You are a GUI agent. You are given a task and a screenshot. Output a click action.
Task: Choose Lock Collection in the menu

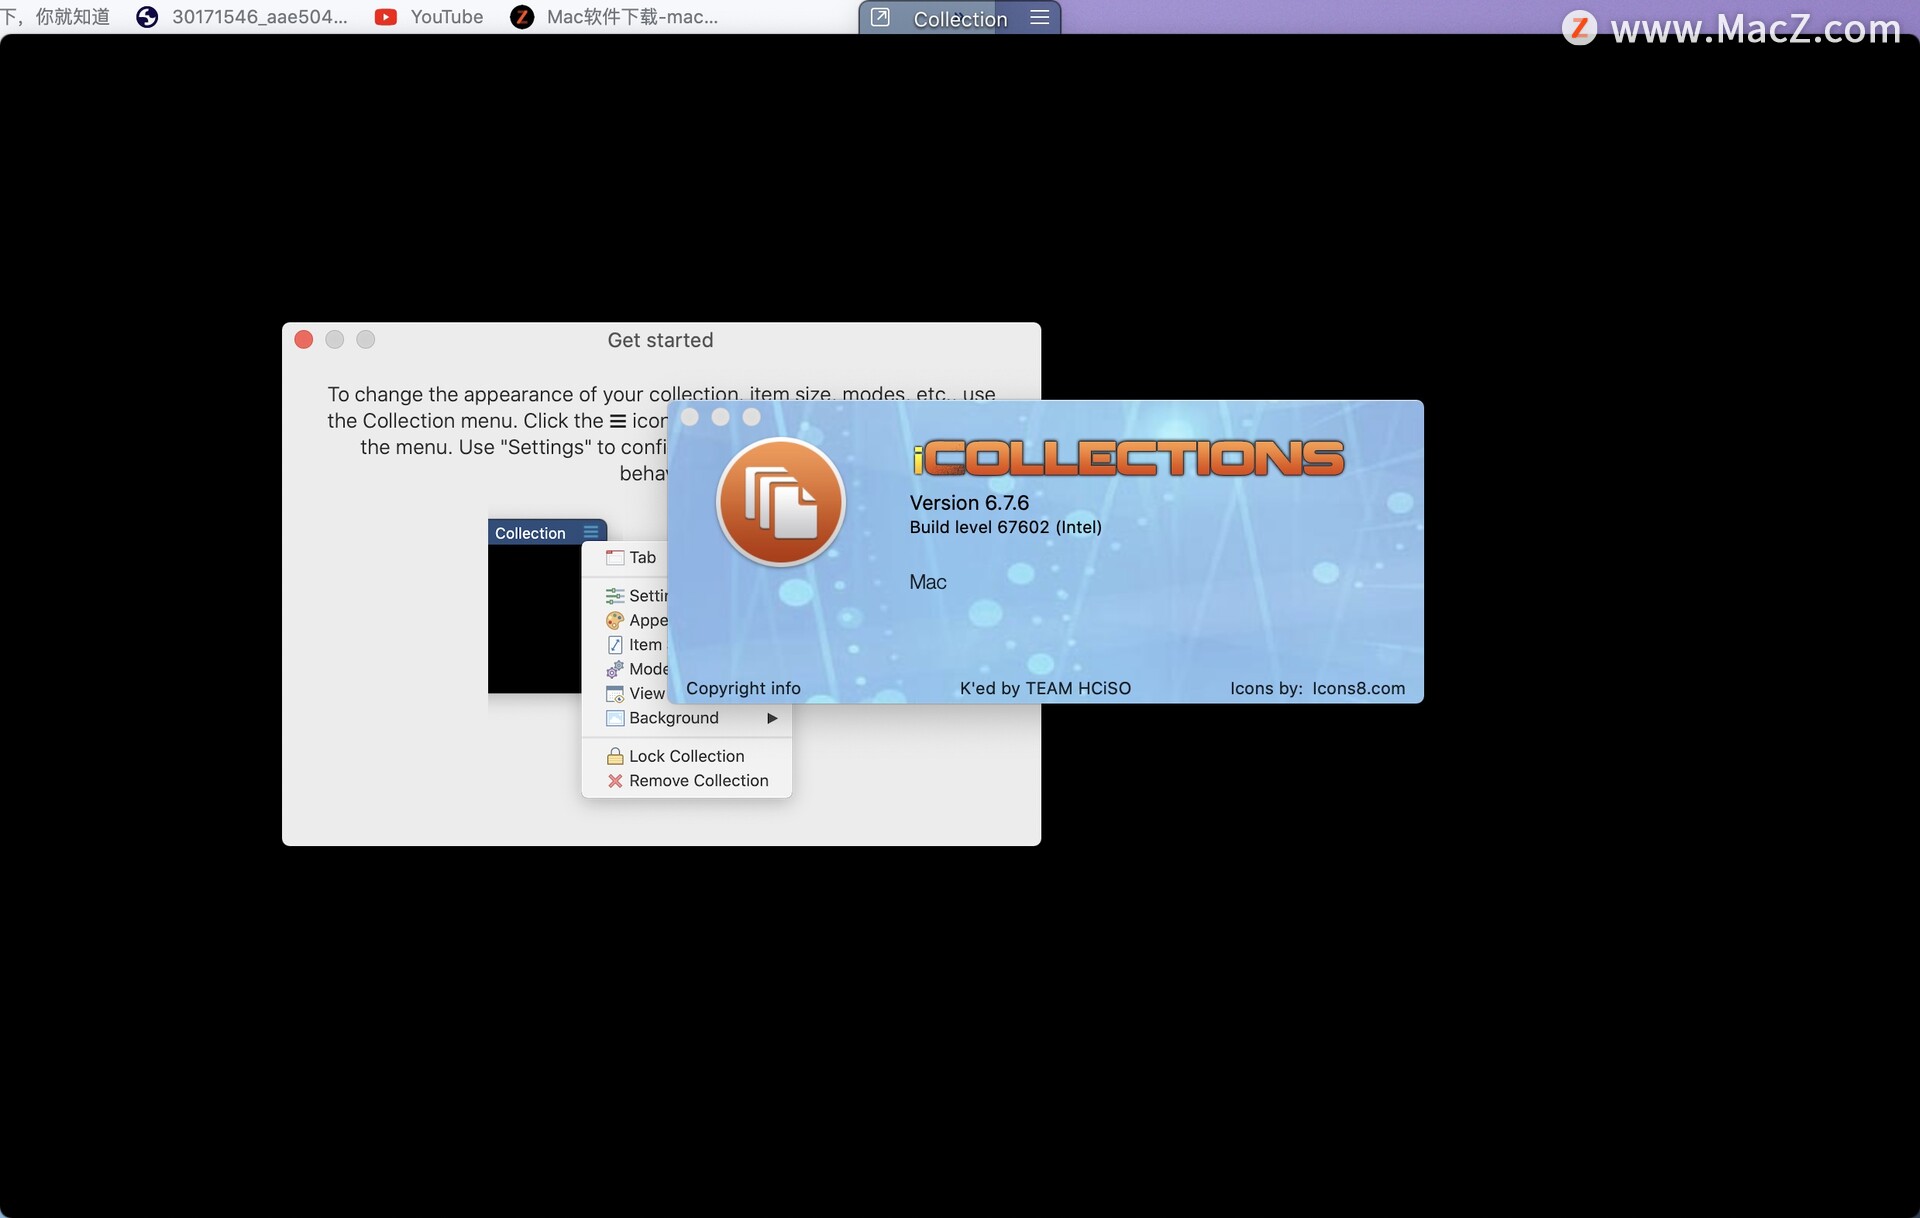click(x=687, y=756)
